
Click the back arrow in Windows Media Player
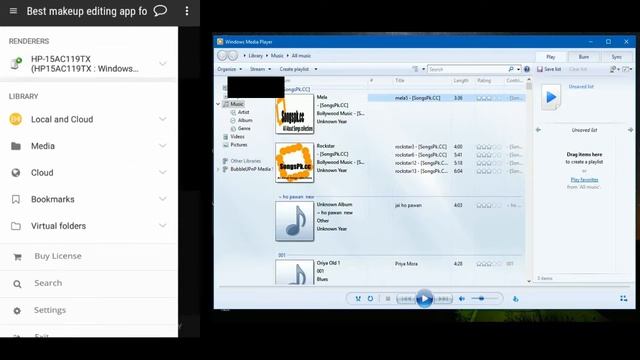[x=222, y=56]
